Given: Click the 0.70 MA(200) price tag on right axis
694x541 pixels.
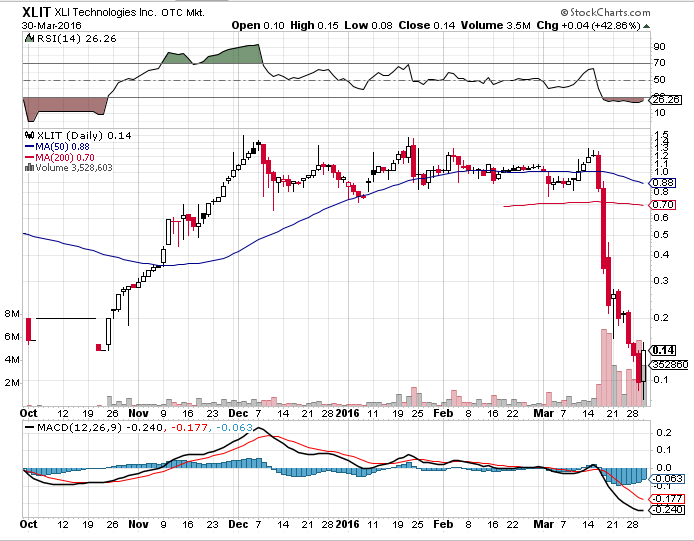Looking at the screenshot, I should (x=663, y=205).
